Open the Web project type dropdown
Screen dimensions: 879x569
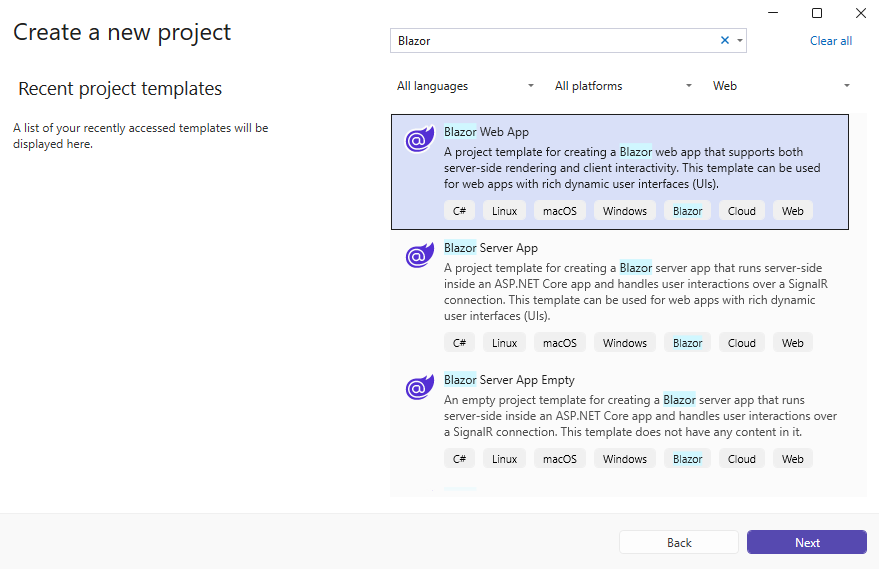(x=781, y=86)
